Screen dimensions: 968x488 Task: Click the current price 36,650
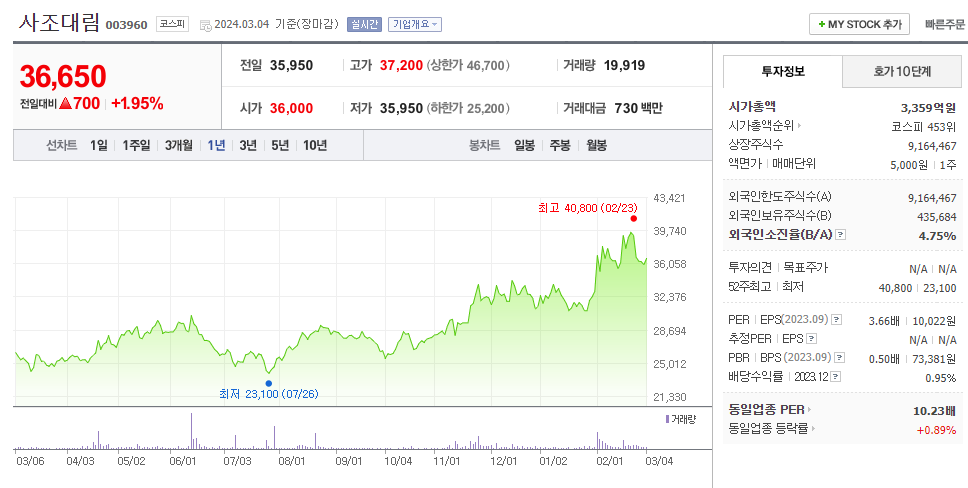pos(63,77)
